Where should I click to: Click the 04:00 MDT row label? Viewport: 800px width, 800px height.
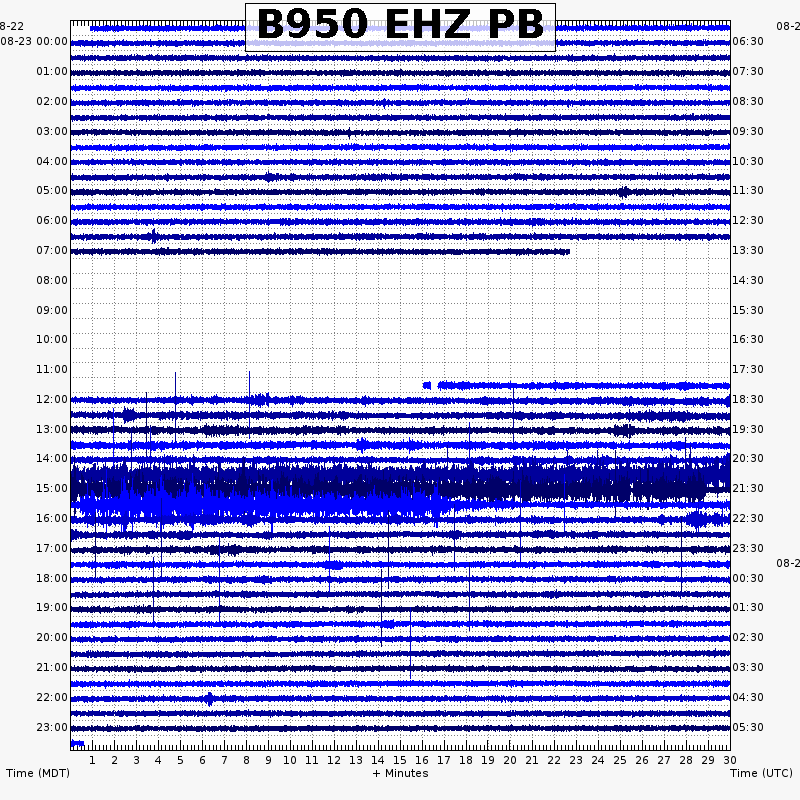click(x=52, y=162)
